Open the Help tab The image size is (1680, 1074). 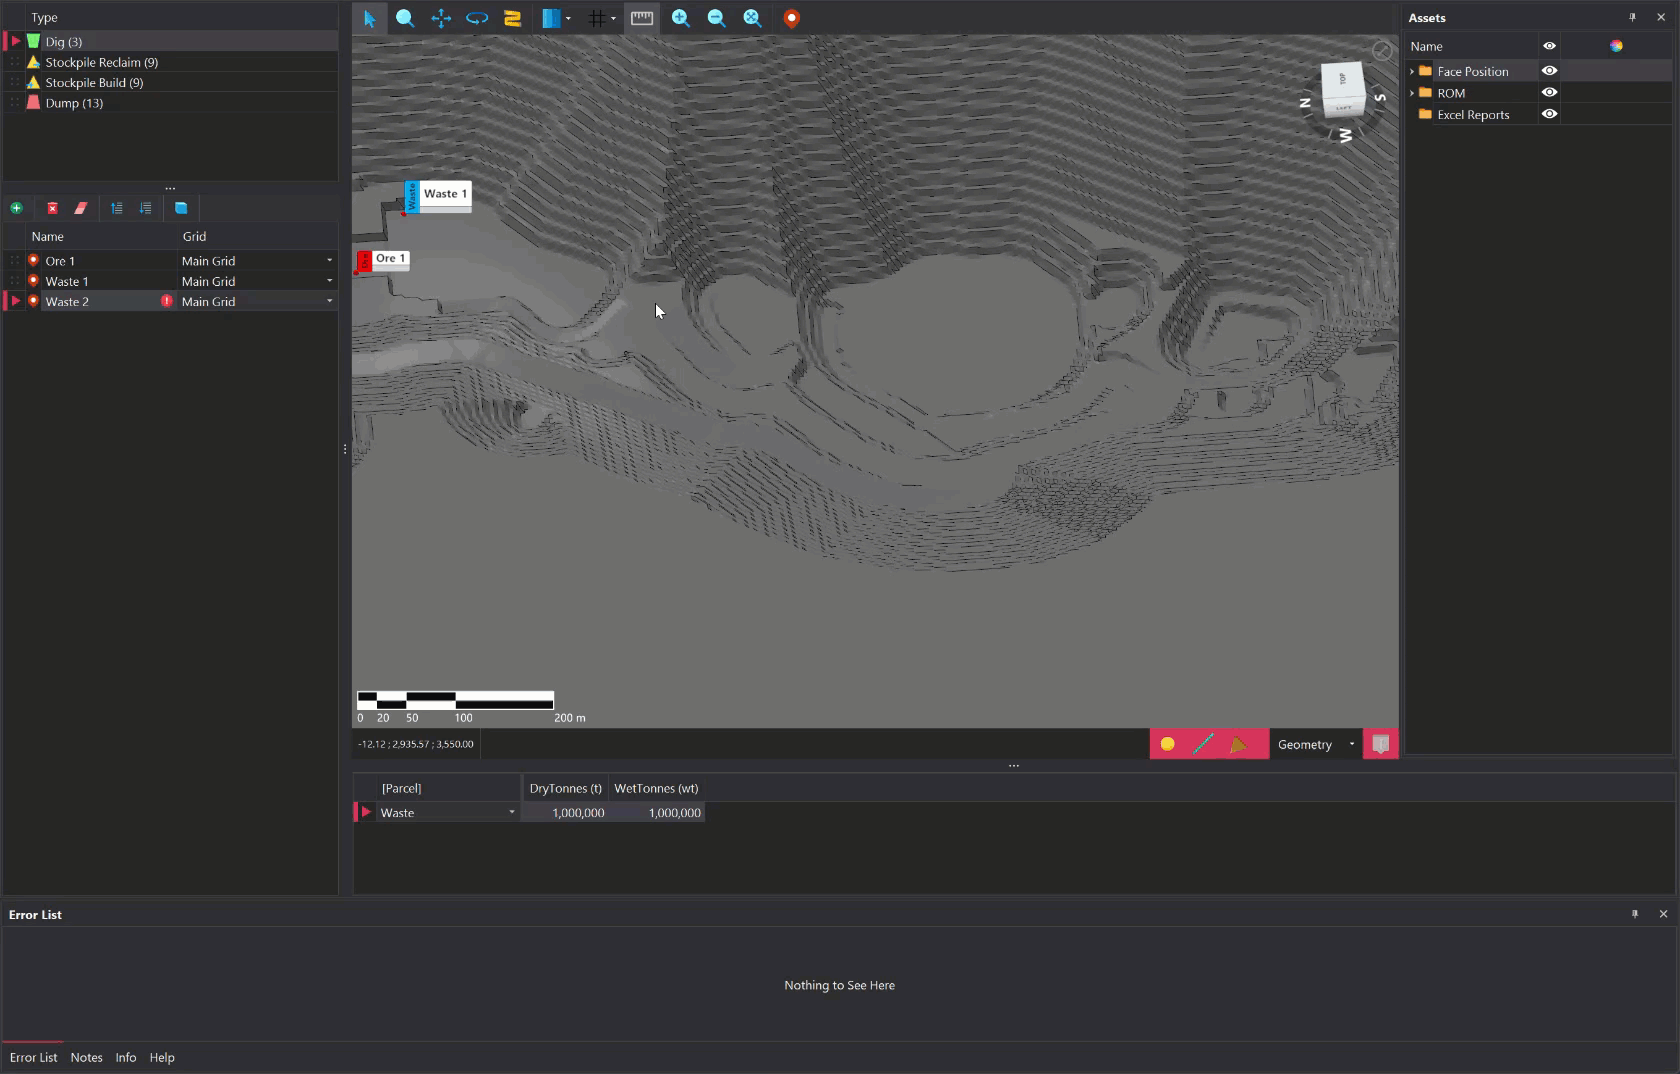[x=162, y=1057]
